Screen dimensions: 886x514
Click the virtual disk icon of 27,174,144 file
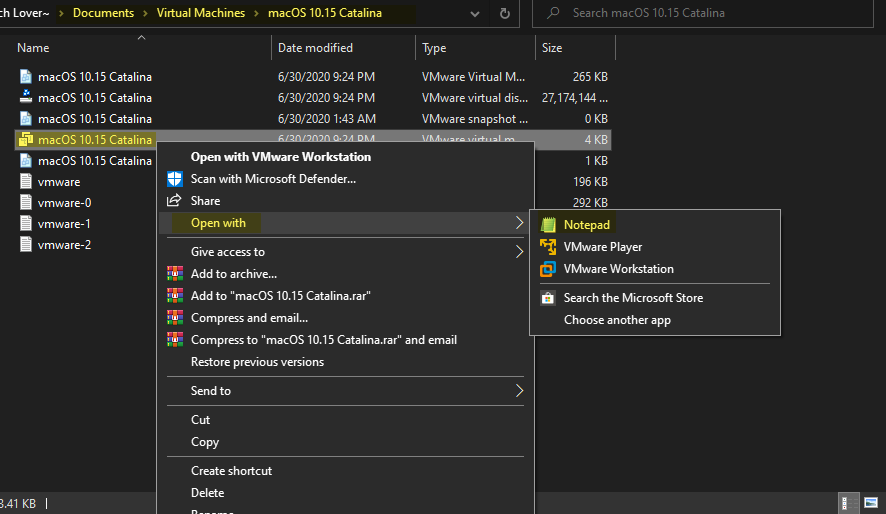pos(25,97)
